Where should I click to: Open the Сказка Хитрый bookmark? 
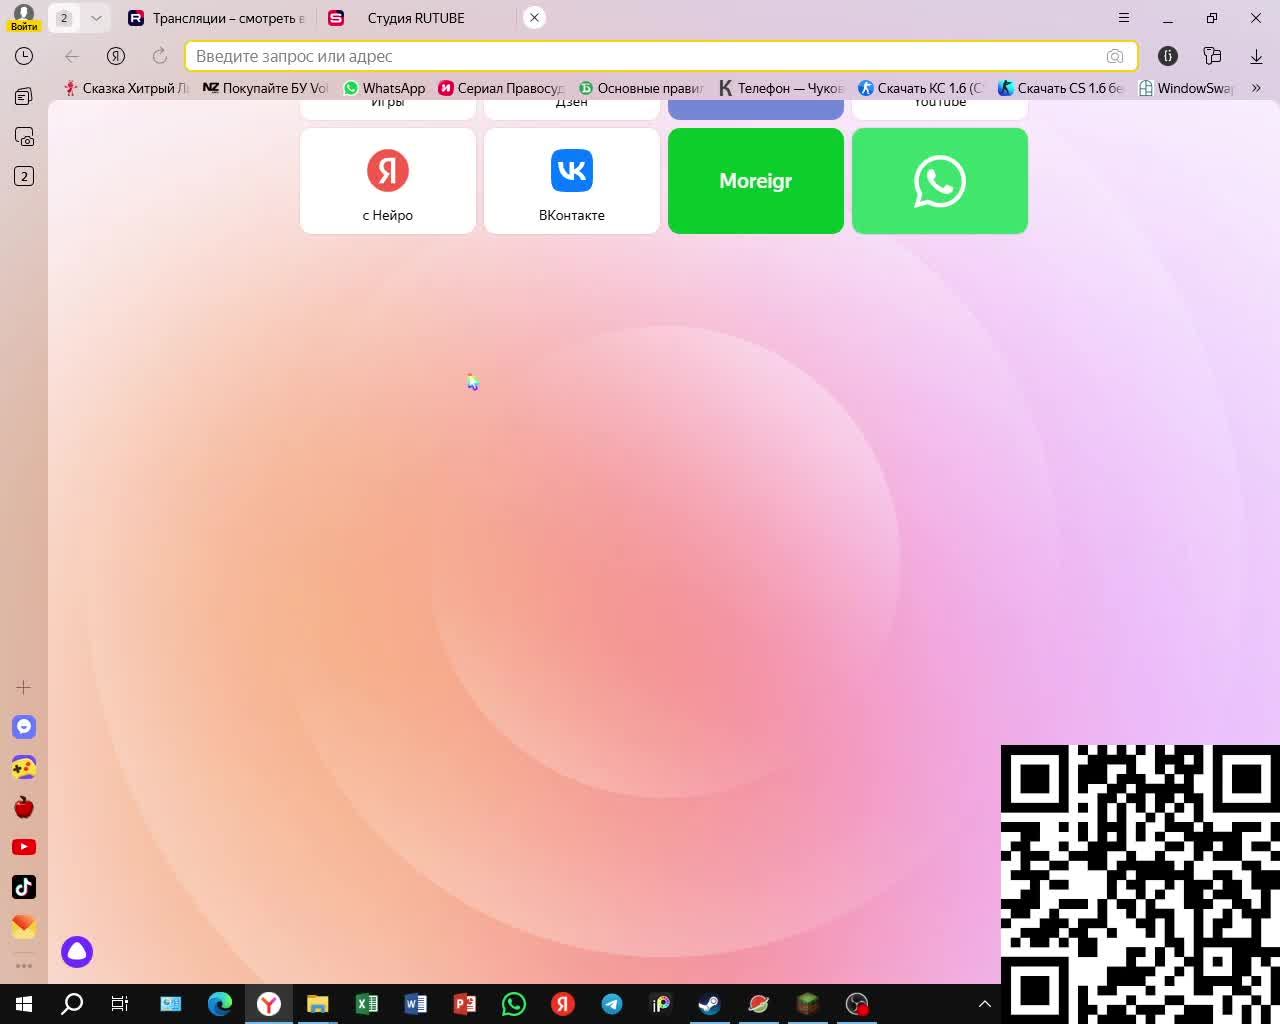click(x=126, y=88)
